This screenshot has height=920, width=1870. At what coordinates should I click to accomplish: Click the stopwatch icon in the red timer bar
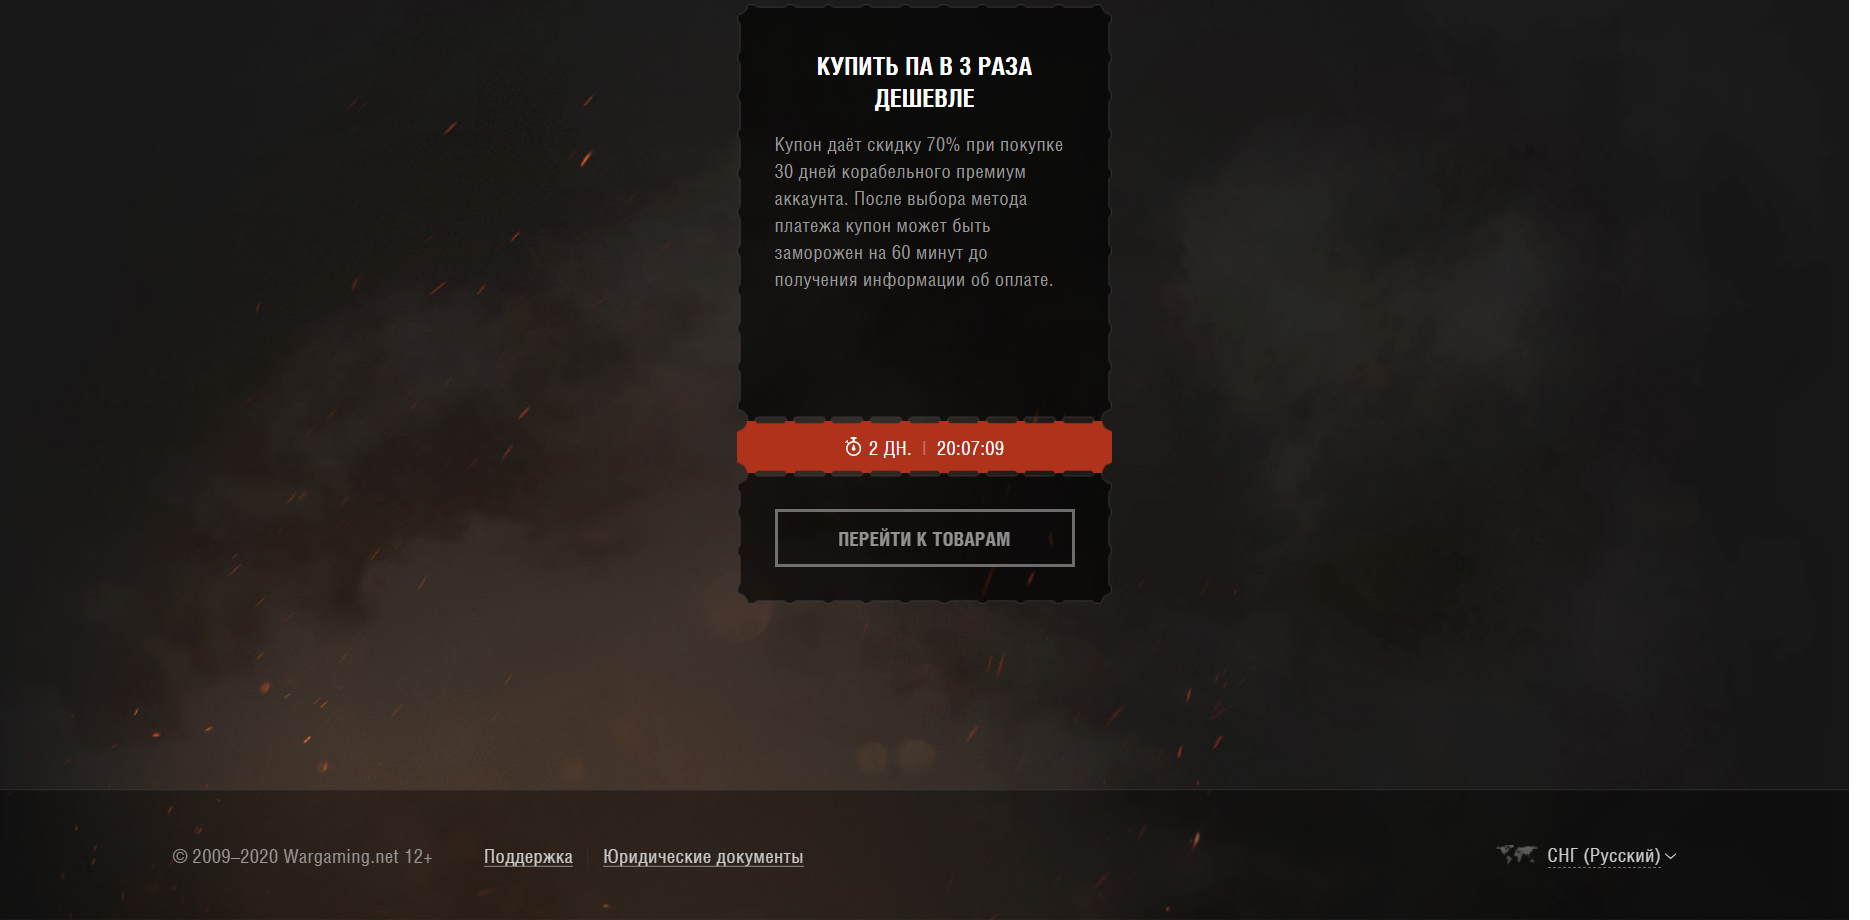click(x=853, y=447)
